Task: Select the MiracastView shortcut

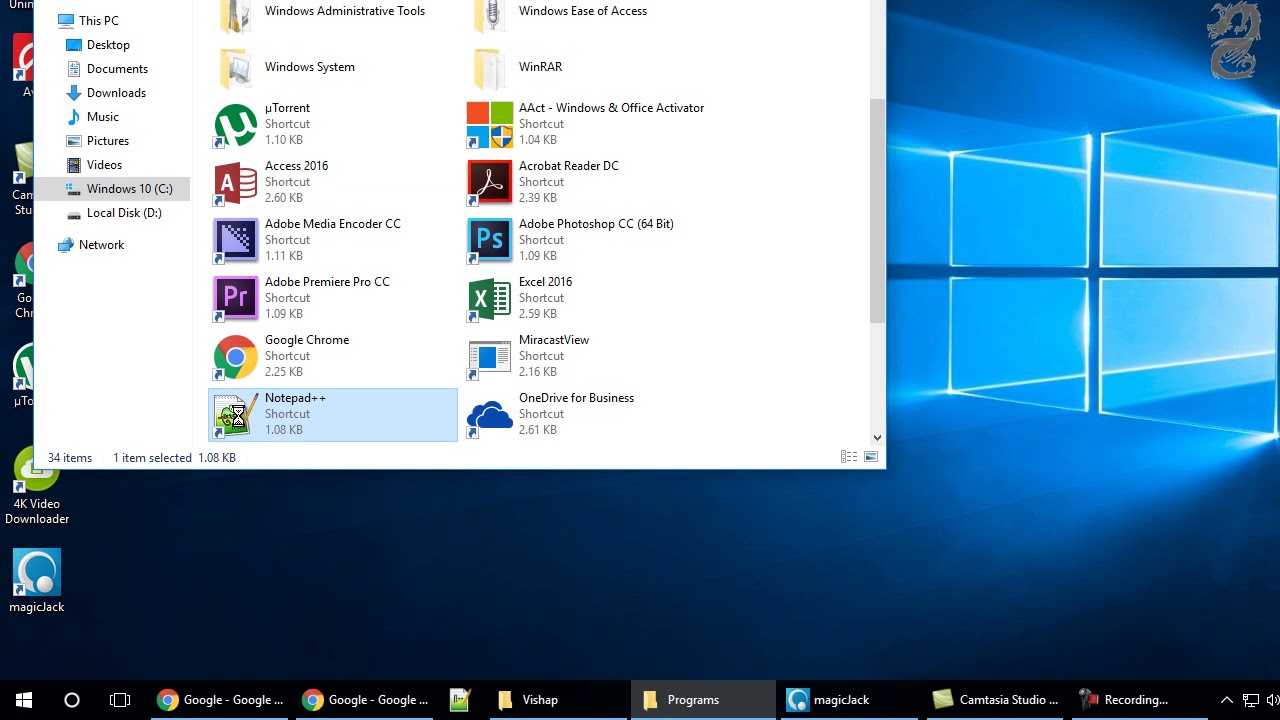Action: click(x=587, y=356)
